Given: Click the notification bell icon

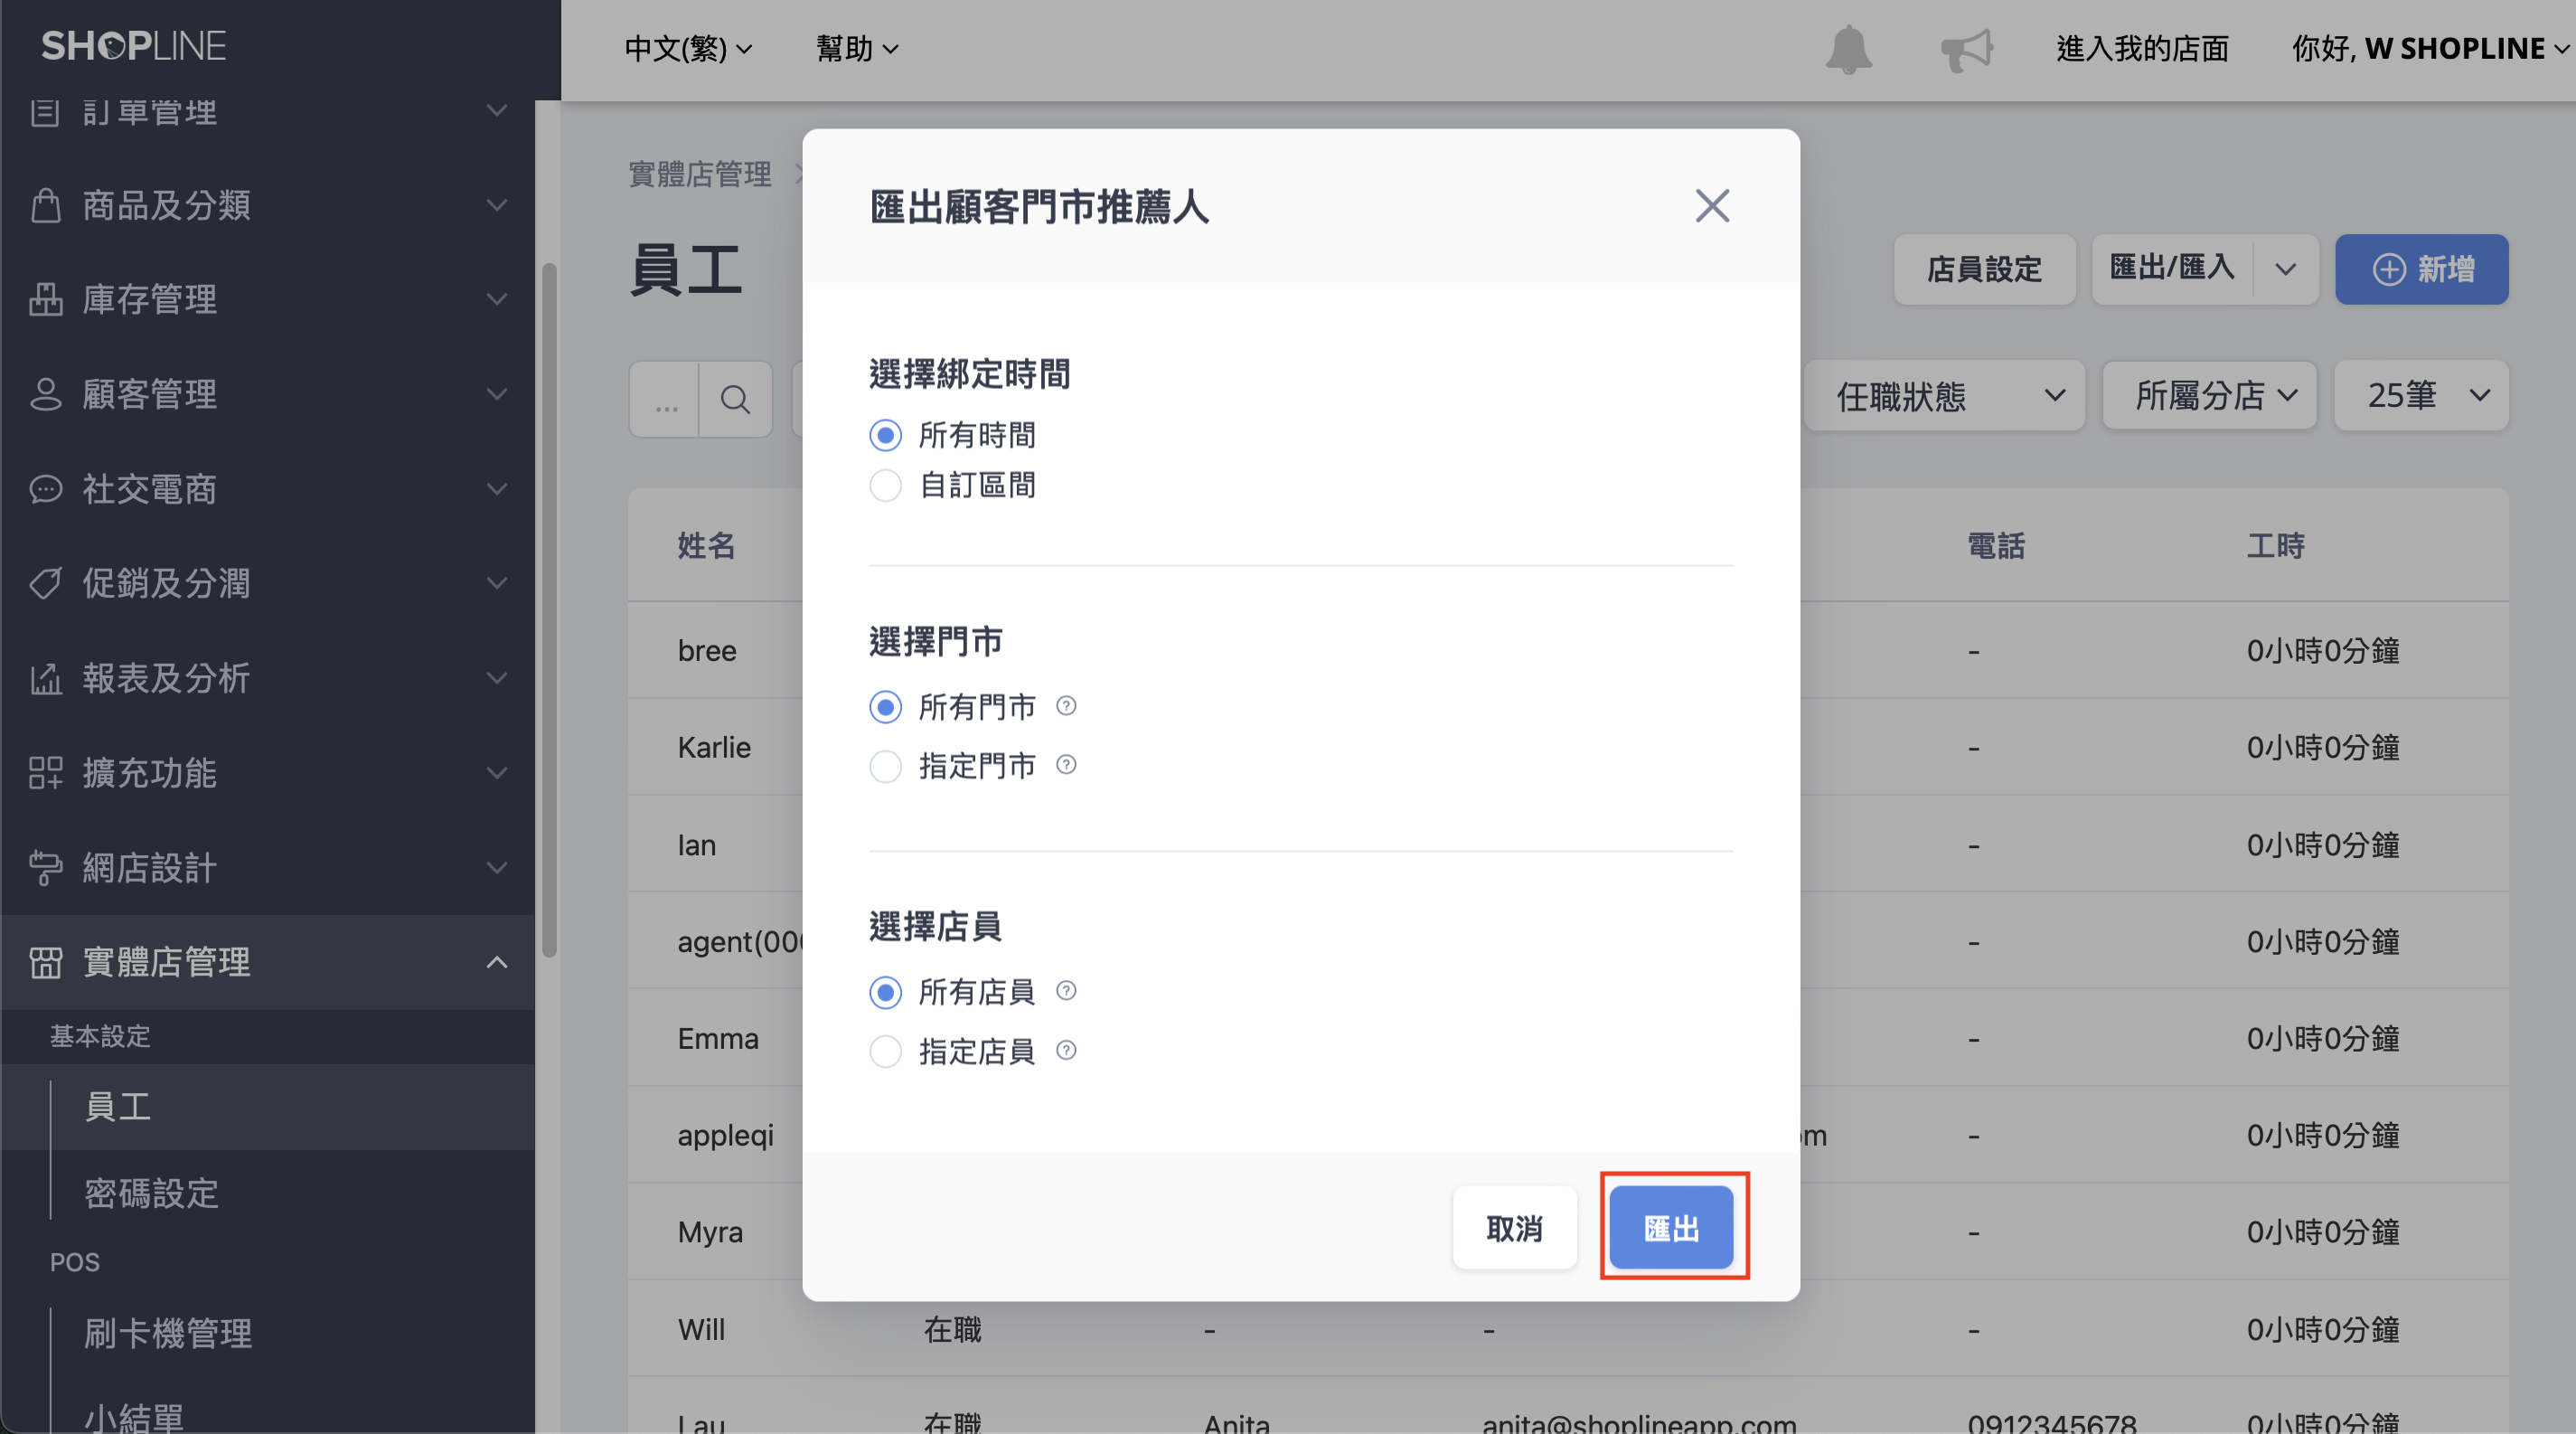Looking at the screenshot, I should [x=1848, y=49].
